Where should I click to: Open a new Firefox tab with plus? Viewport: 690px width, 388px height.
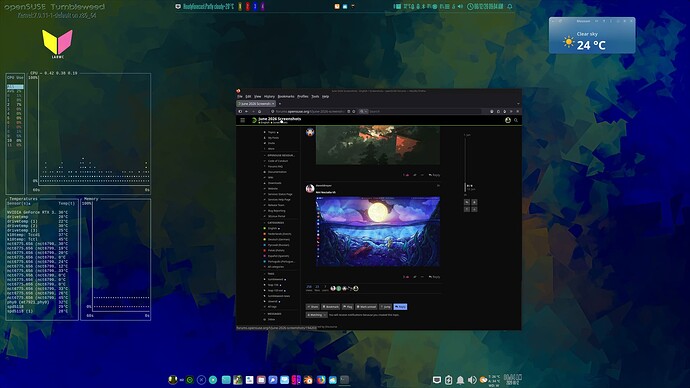(280, 104)
